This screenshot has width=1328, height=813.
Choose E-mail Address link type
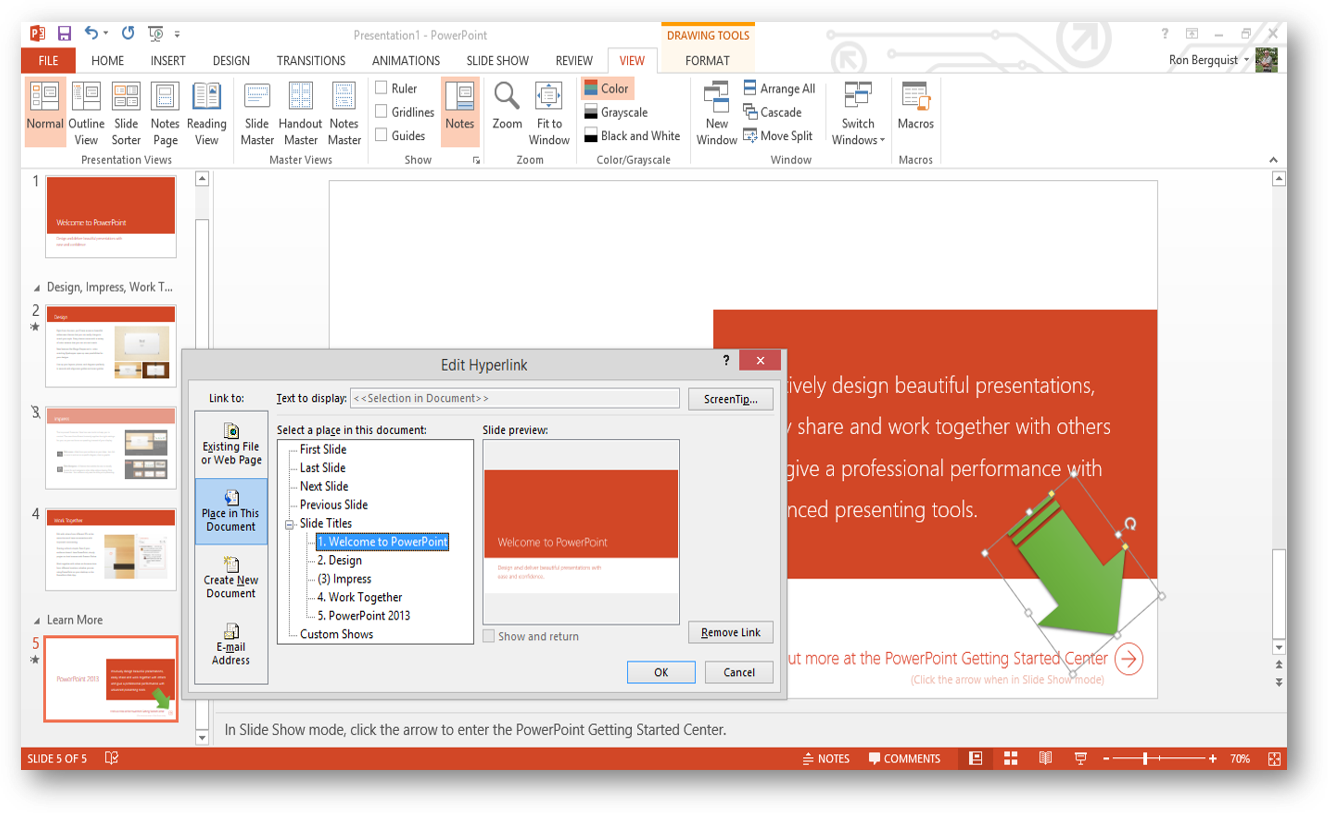coord(231,644)
